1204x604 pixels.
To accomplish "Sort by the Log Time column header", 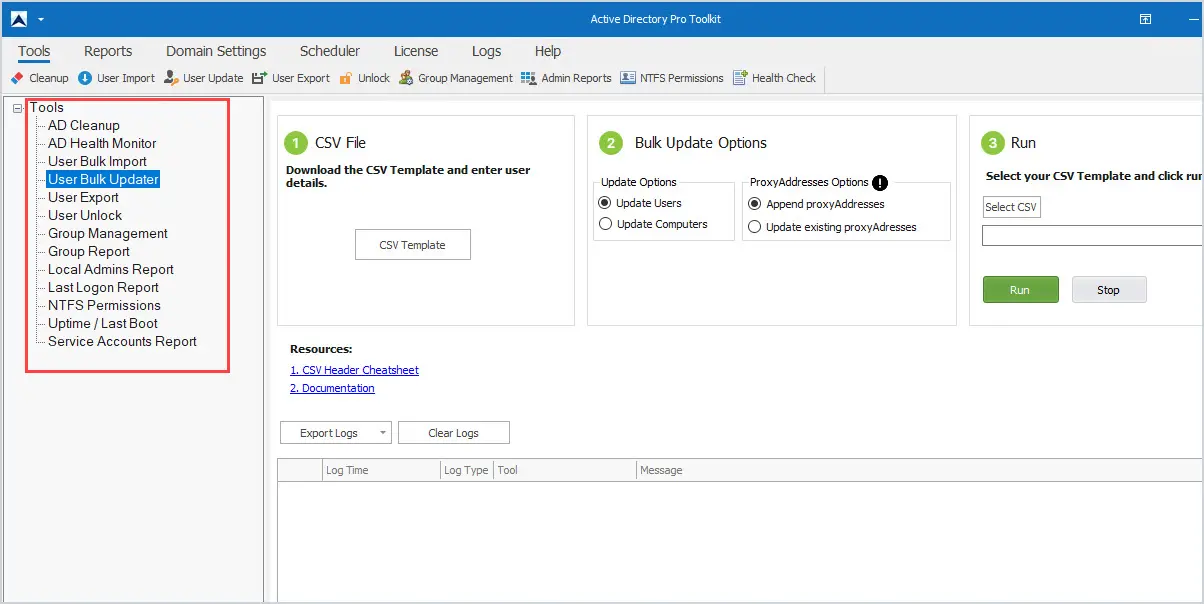I will point(380,470).
